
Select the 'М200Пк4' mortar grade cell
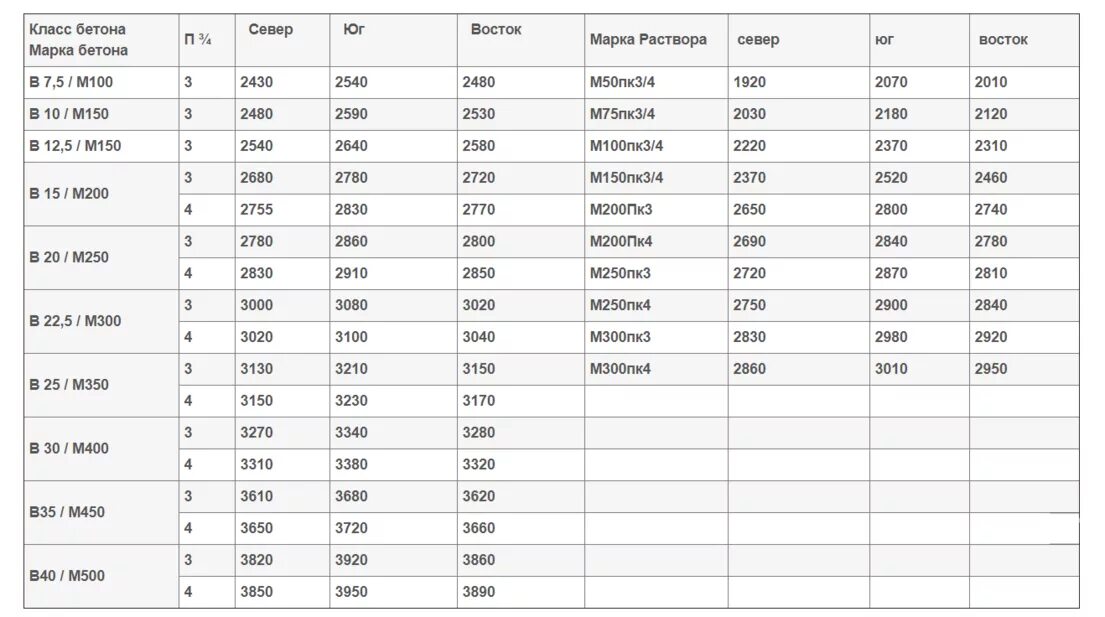[656, 242]
